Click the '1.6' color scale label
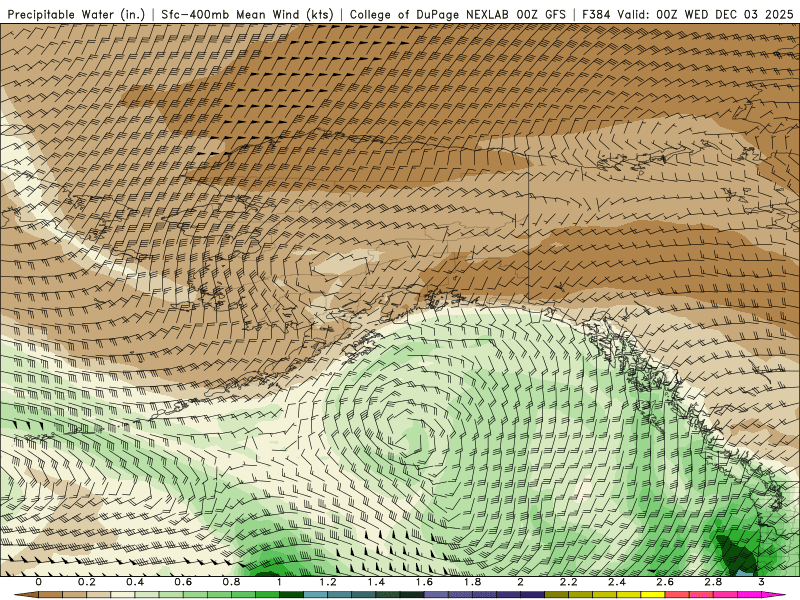 (424, 582)
